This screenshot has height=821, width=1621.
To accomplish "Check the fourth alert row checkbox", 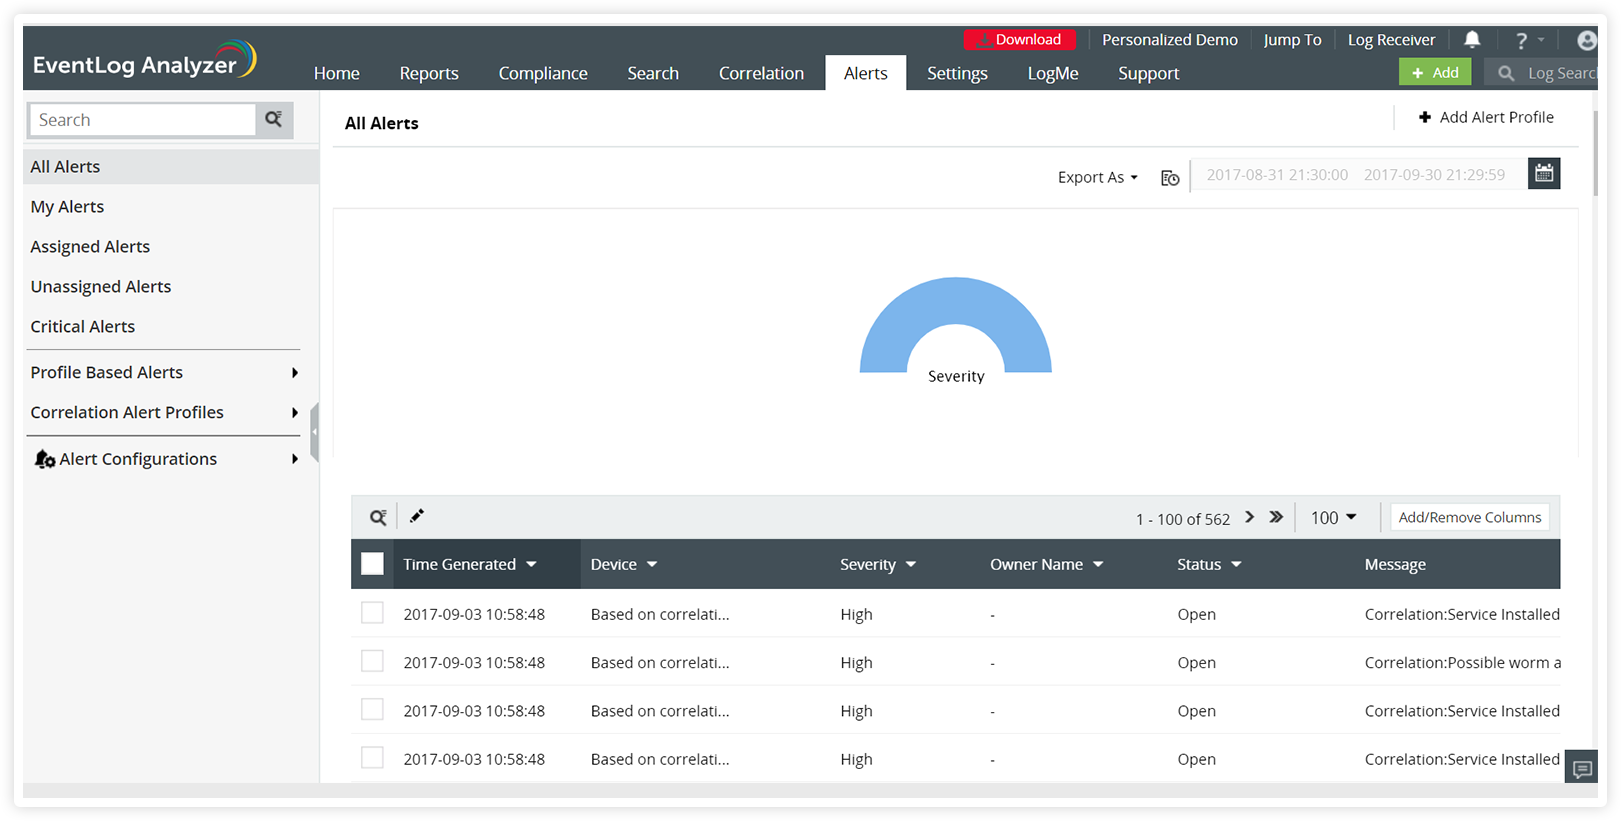I will [372, 758].
